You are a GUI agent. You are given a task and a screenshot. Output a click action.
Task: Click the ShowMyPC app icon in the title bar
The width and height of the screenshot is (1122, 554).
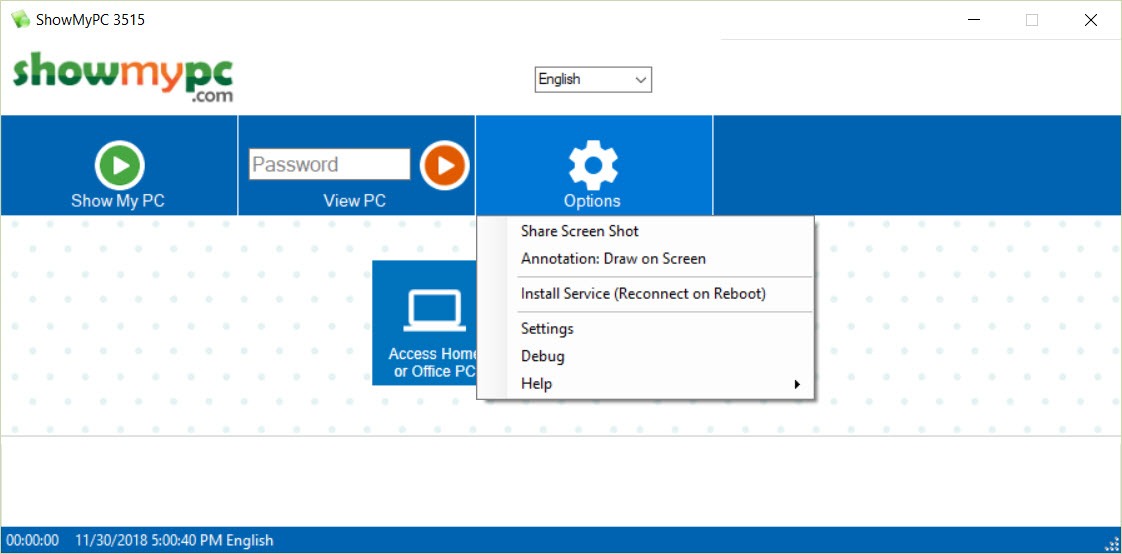click(x=19, y=20)
